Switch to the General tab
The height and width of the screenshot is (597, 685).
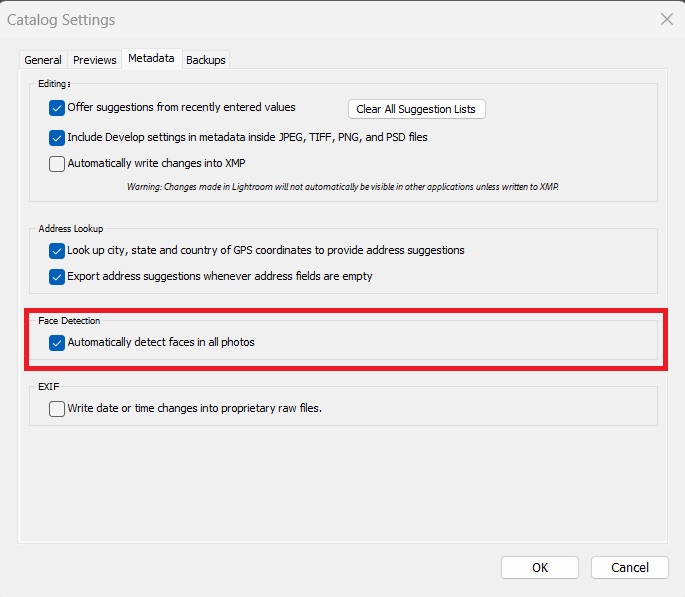tap(43, 60)
